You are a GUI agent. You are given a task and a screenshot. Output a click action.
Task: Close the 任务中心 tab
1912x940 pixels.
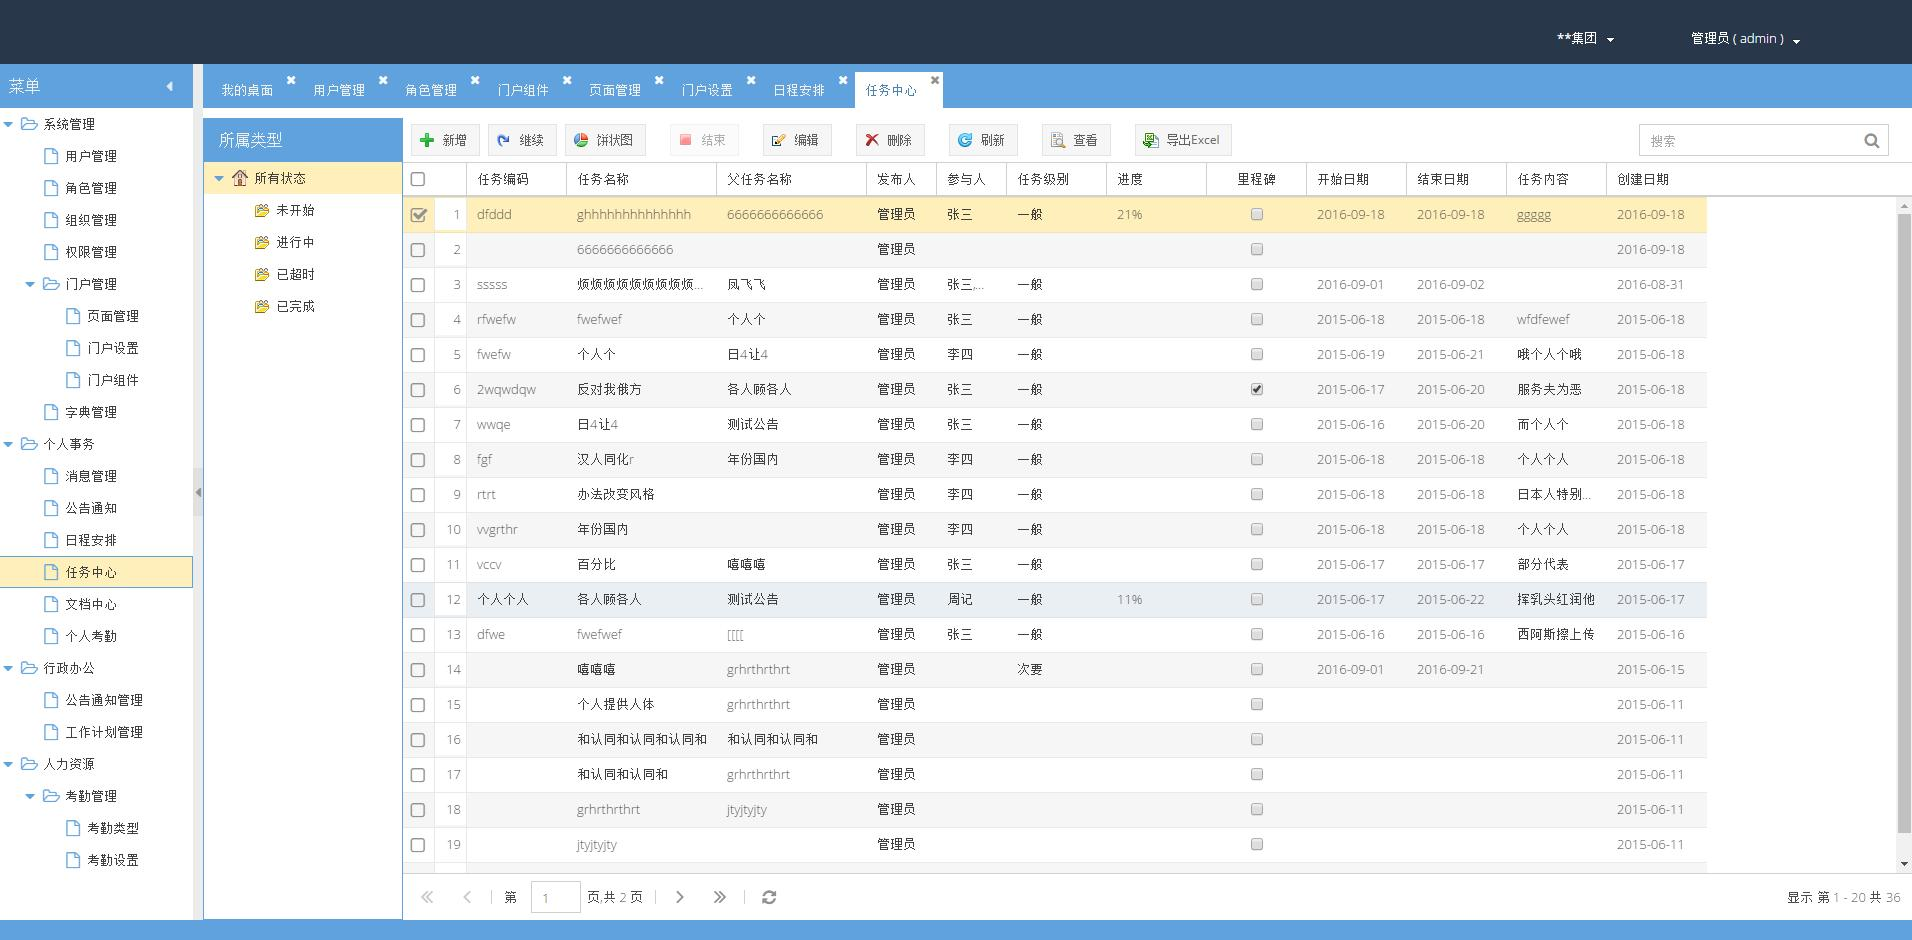(935, 80)
